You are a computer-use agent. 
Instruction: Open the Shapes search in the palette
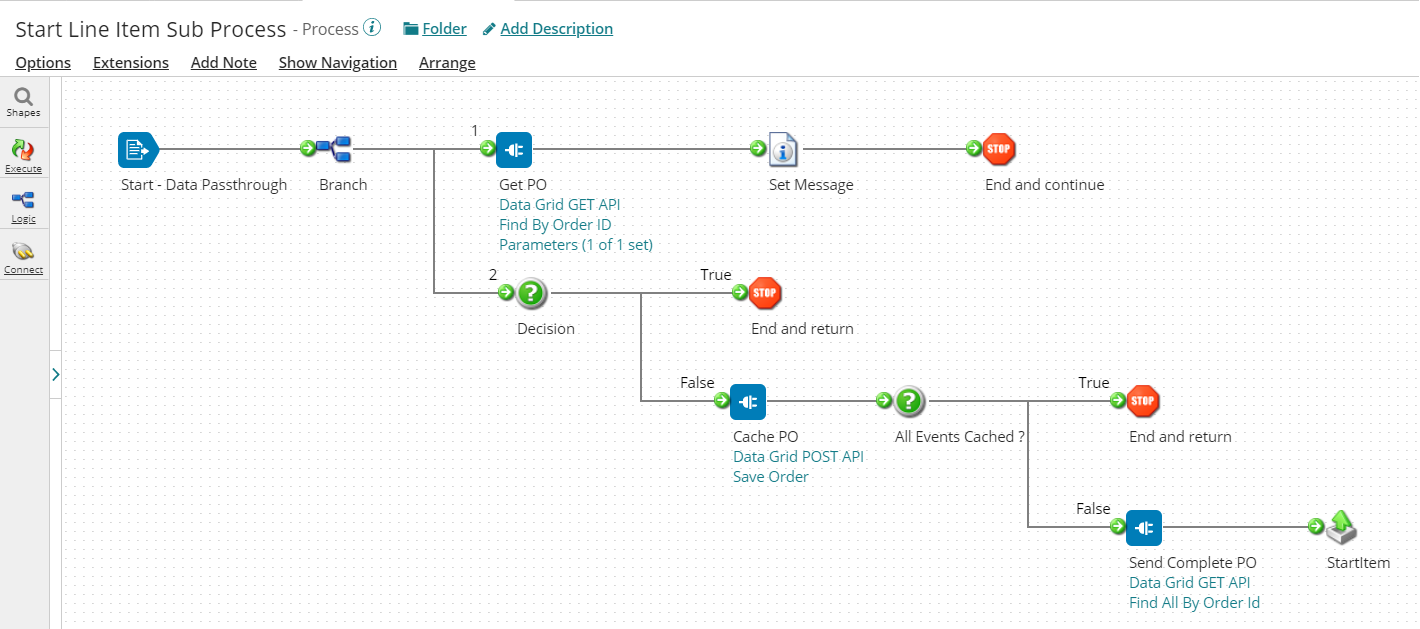[23, 101]
